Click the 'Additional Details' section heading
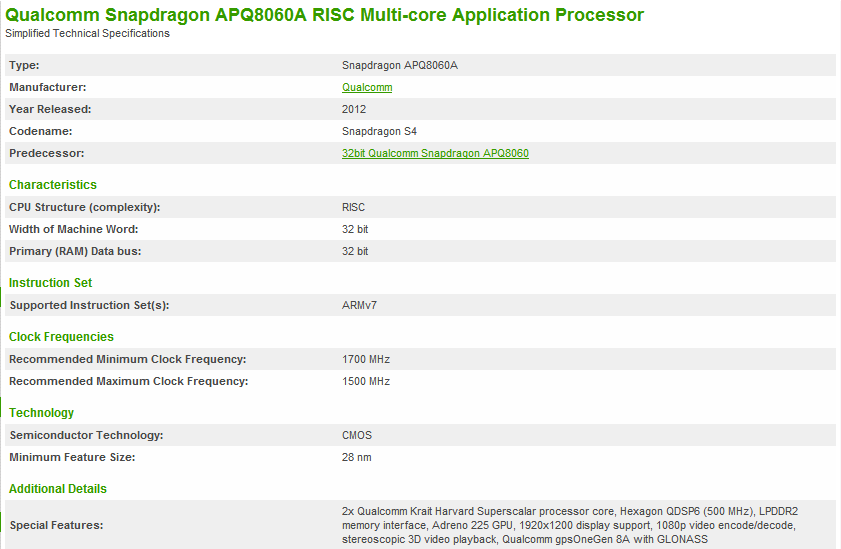 point(58,489)
